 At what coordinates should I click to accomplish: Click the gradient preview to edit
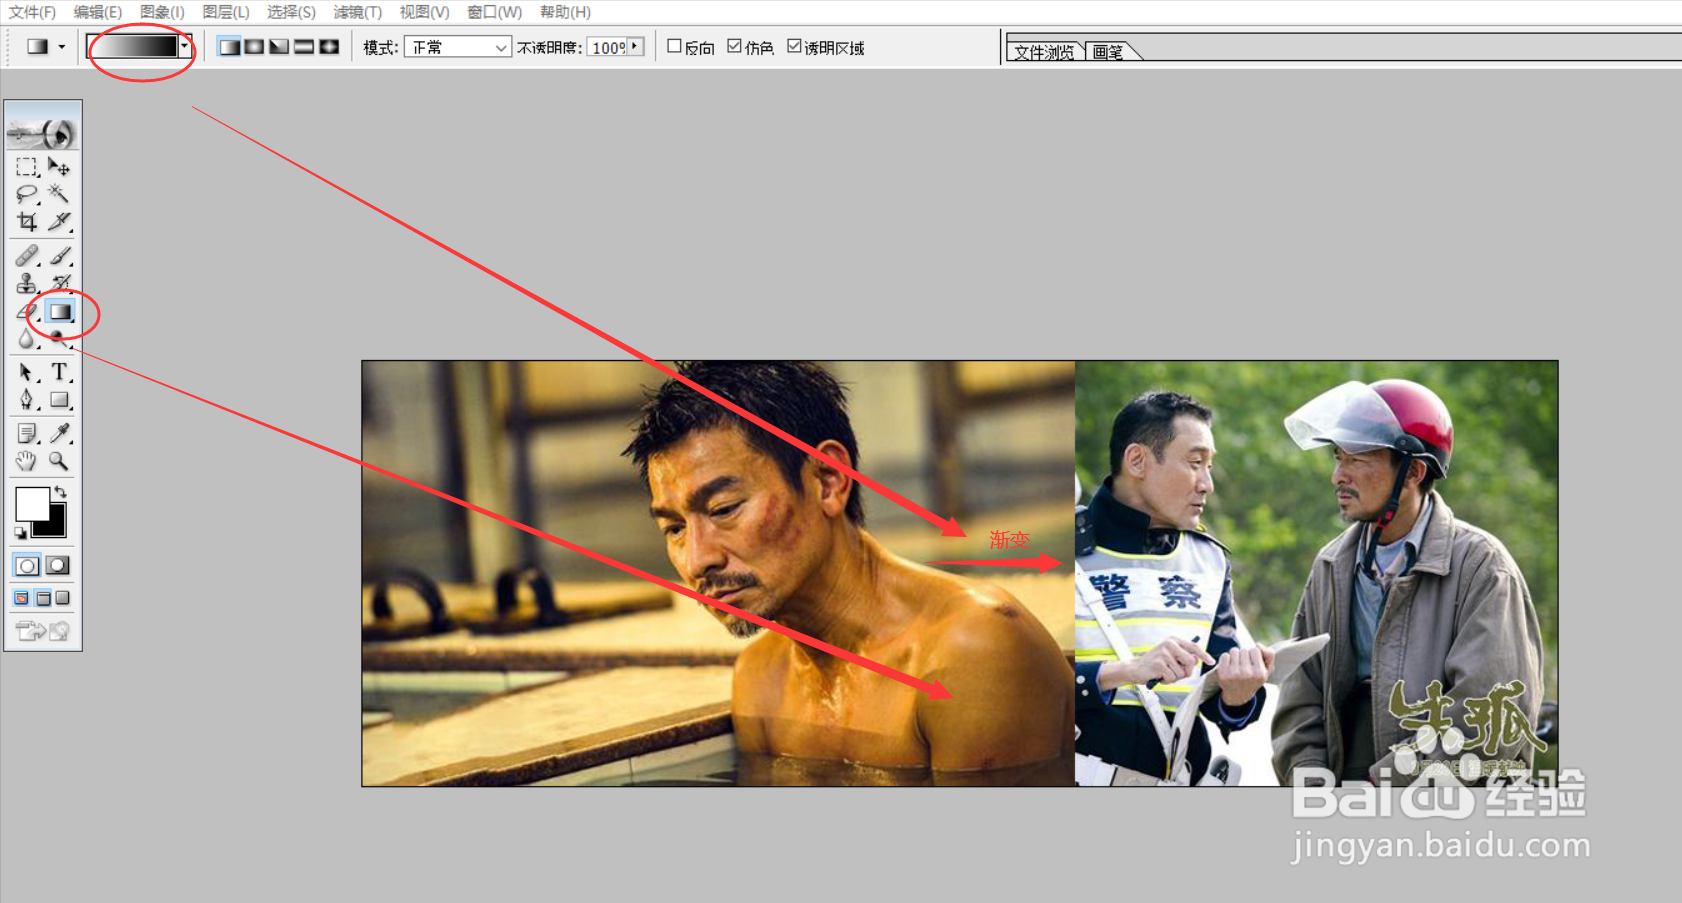pyautogui.click(x=132, y=46)
